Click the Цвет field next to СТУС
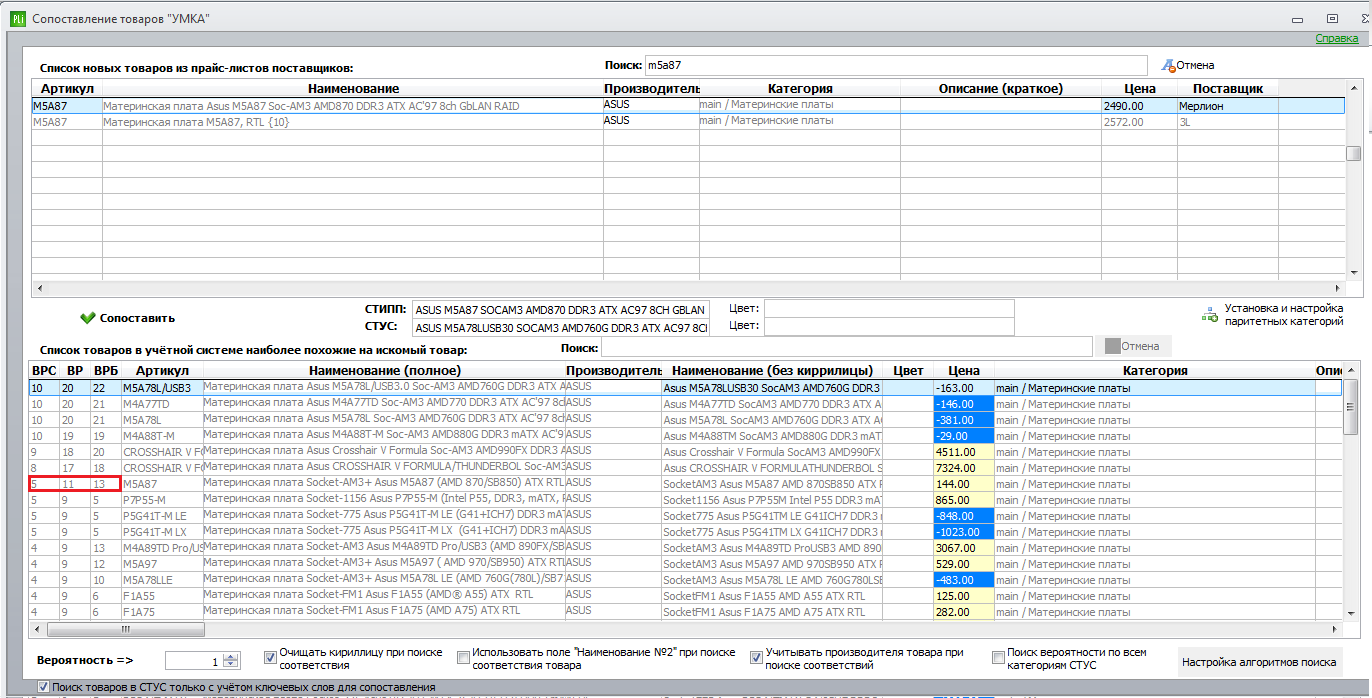This screenshot has width=1372, height=698. coord(889,327)
